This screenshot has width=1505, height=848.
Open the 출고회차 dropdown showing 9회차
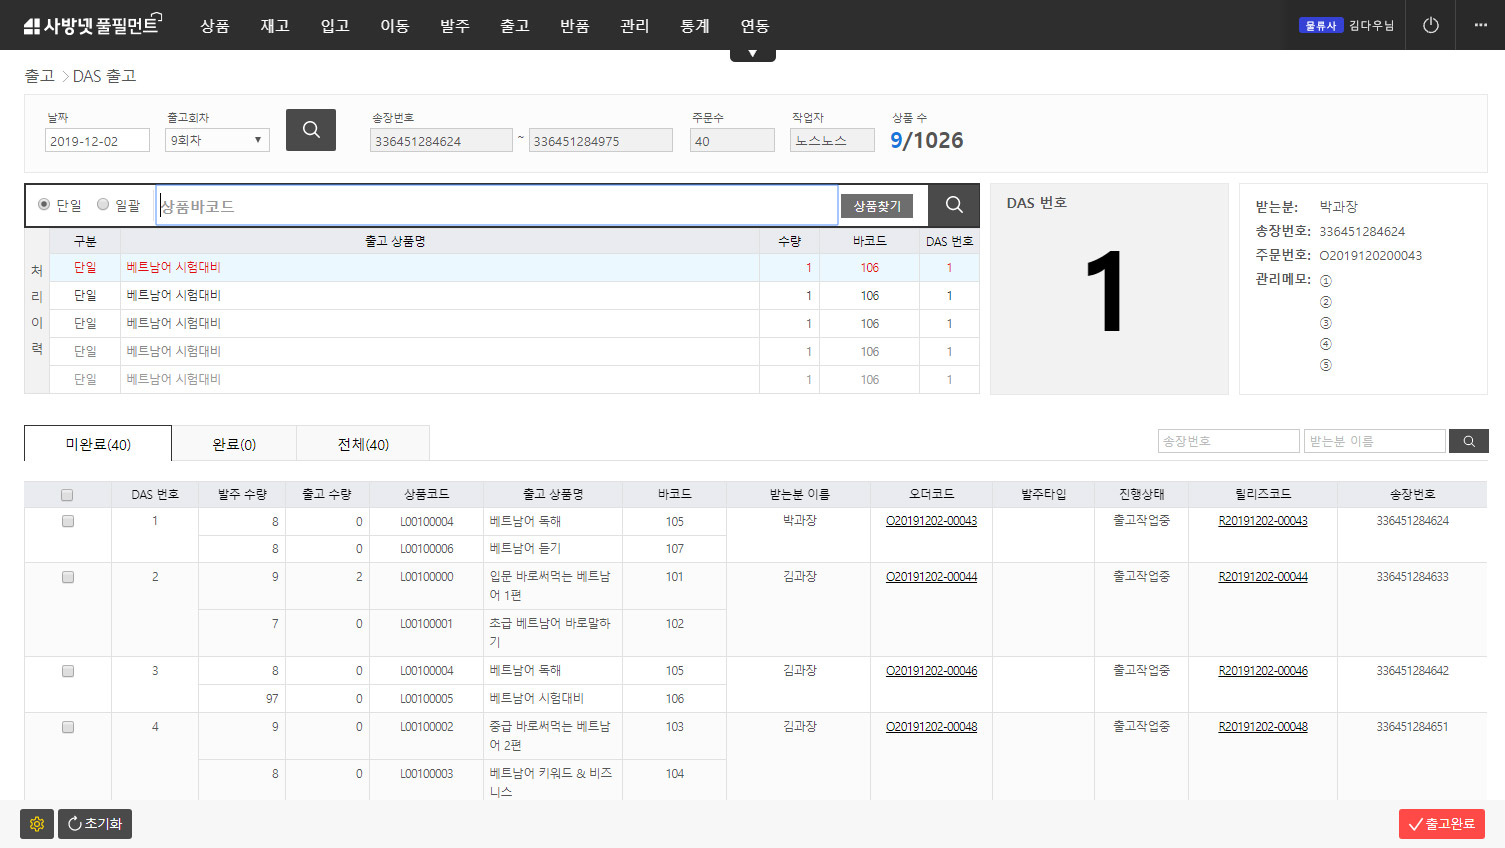point(217,140)
